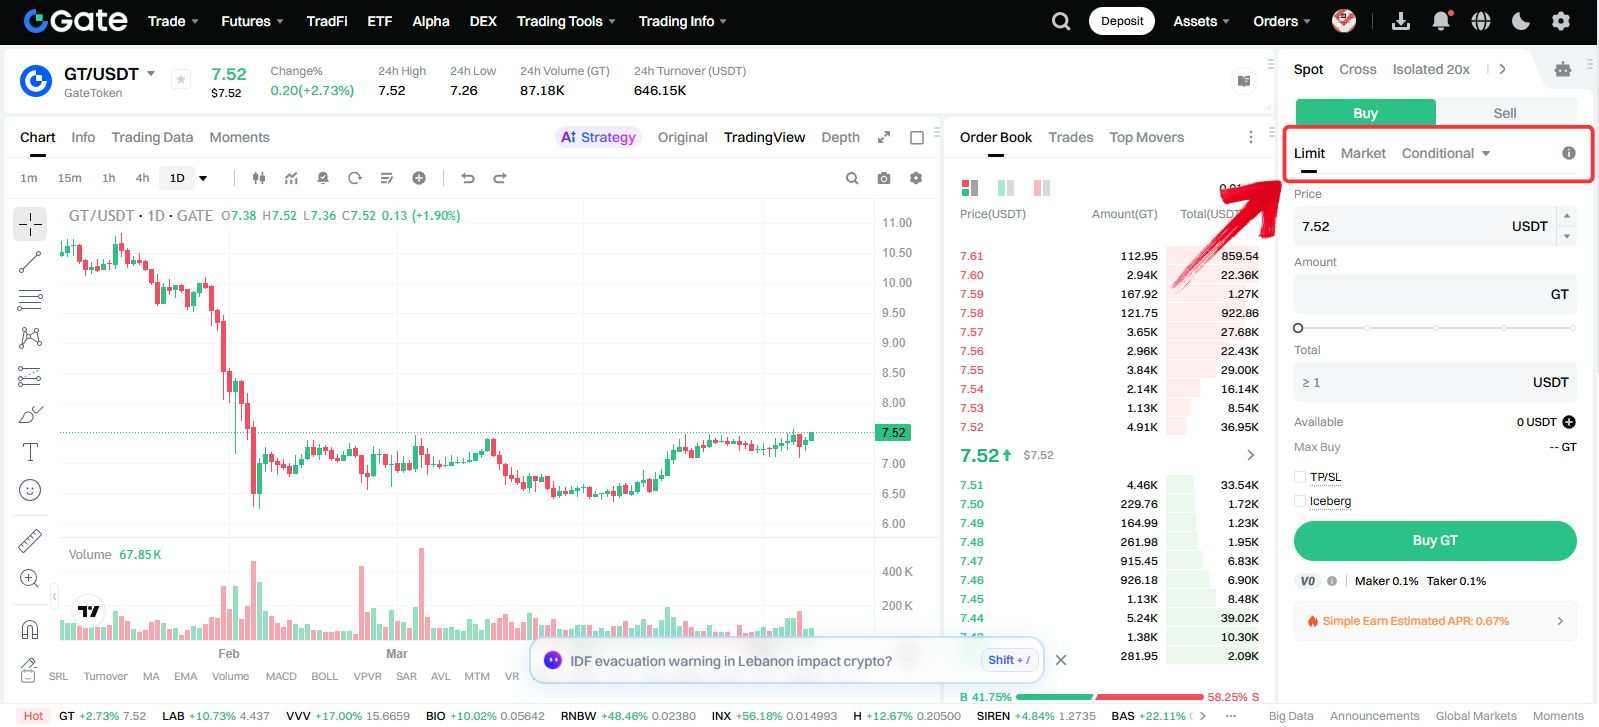
Task: Select the brush drawing tool
Action: pyautogui.click(x=30, y=414)
